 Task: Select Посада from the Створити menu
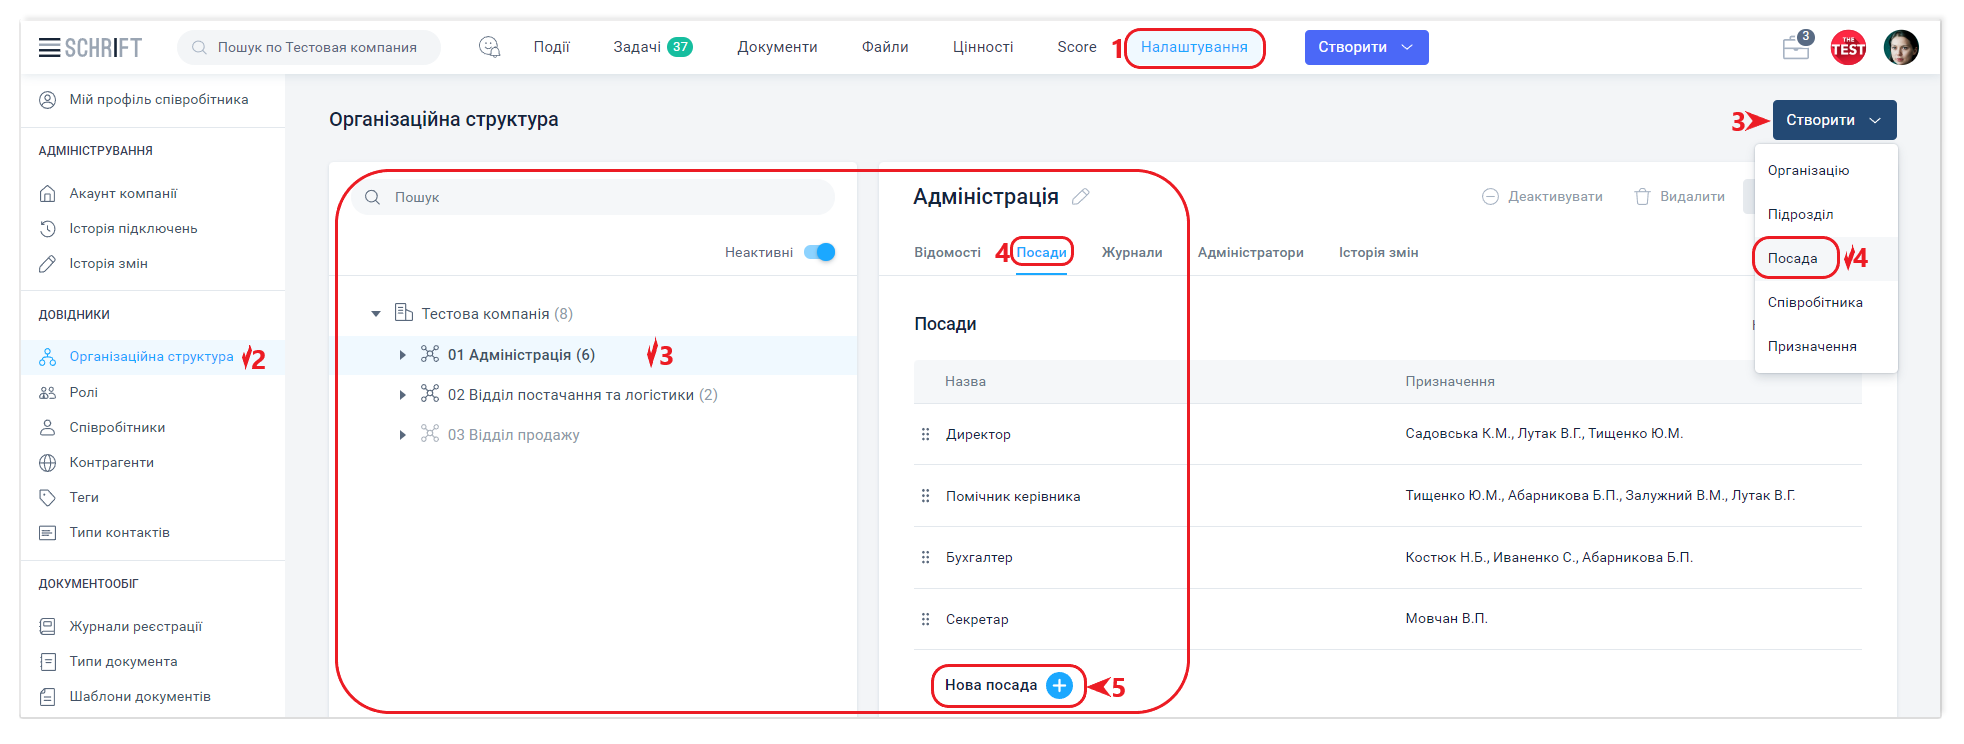(x=1792, y=258)
